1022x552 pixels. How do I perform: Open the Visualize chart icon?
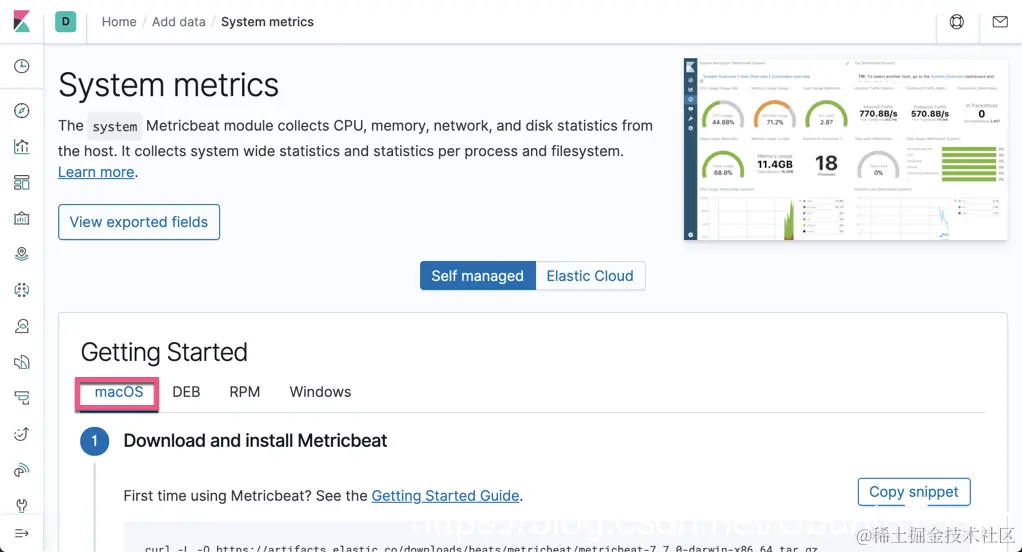tap(22, 147)
